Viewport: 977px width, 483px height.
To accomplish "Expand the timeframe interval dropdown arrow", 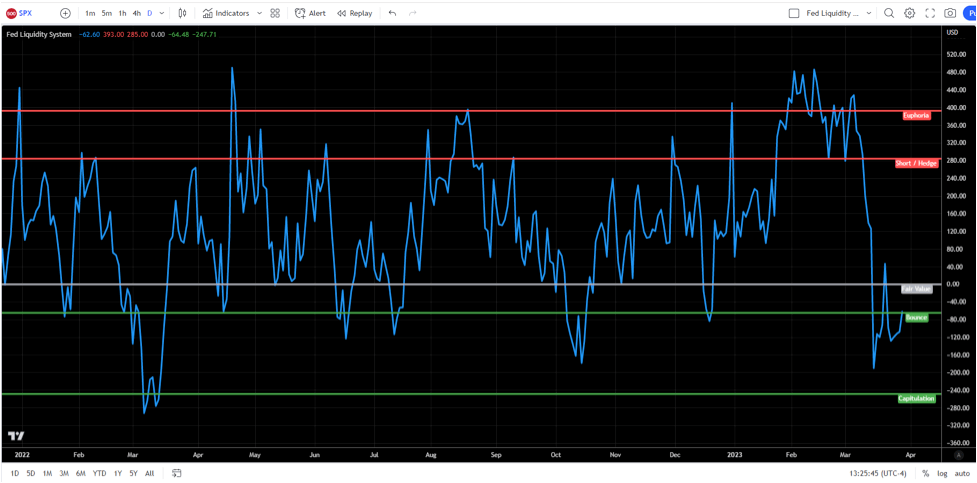I will click(x=162, y=13).
